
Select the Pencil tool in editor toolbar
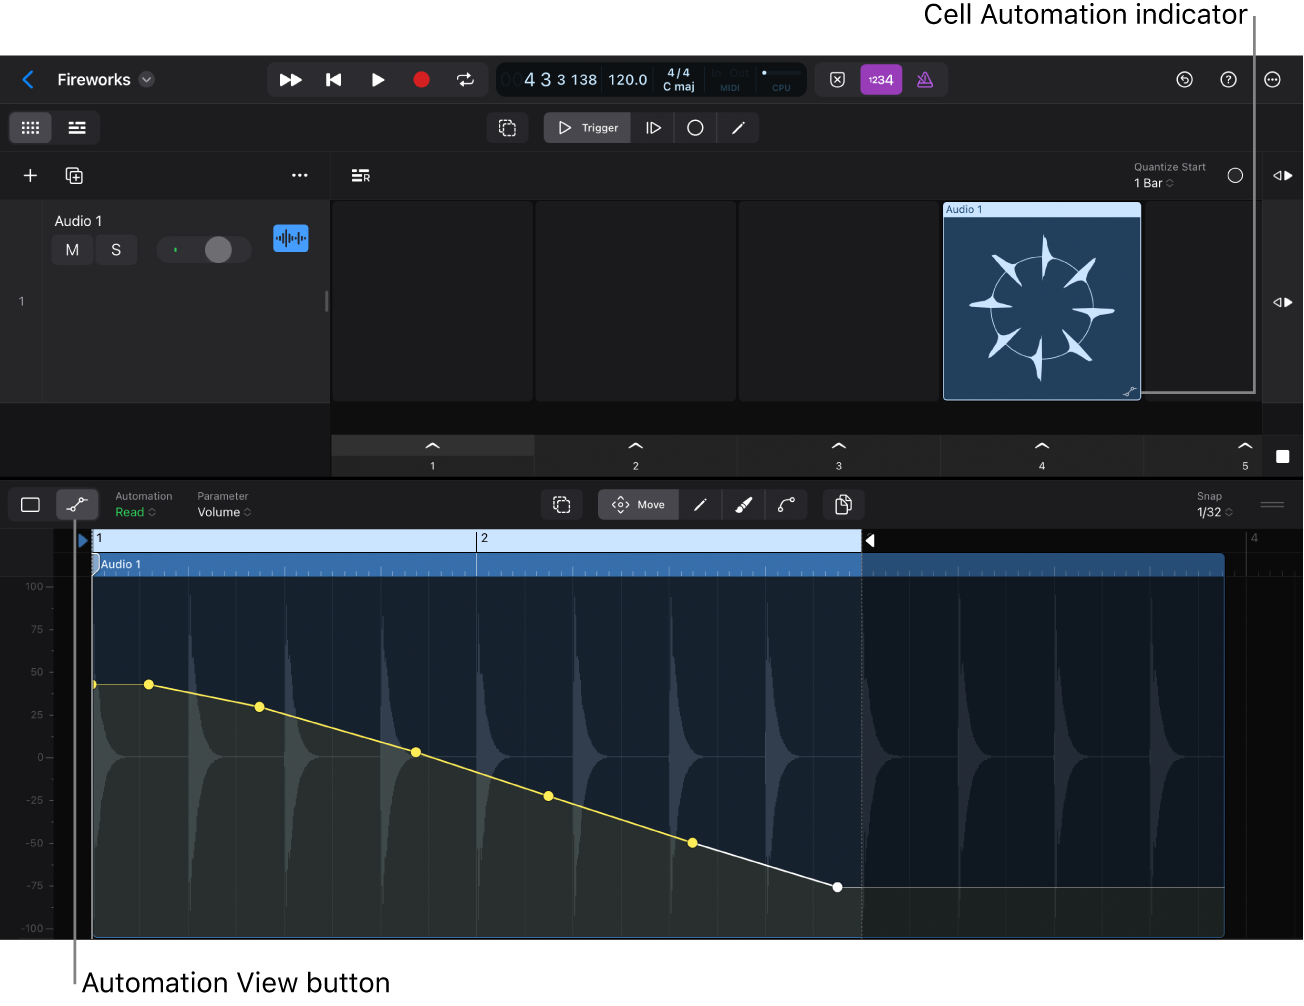700,505
